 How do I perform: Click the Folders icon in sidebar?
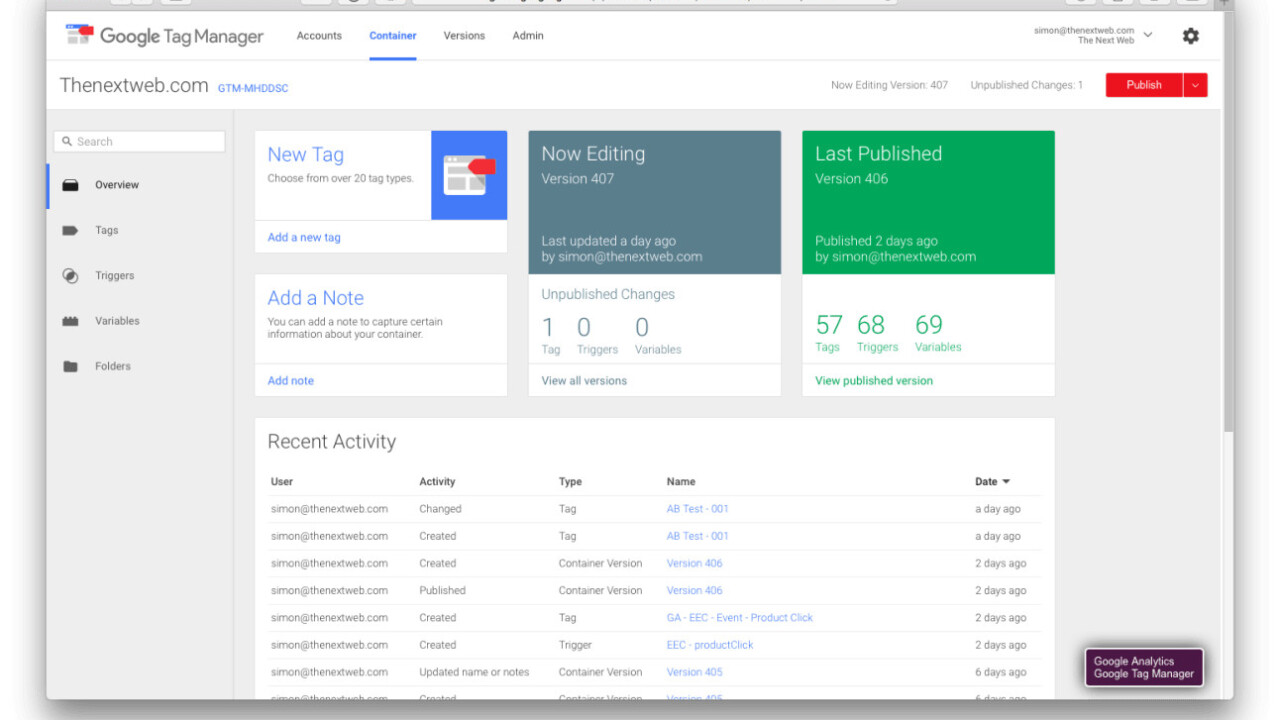[x=70, y=367]
